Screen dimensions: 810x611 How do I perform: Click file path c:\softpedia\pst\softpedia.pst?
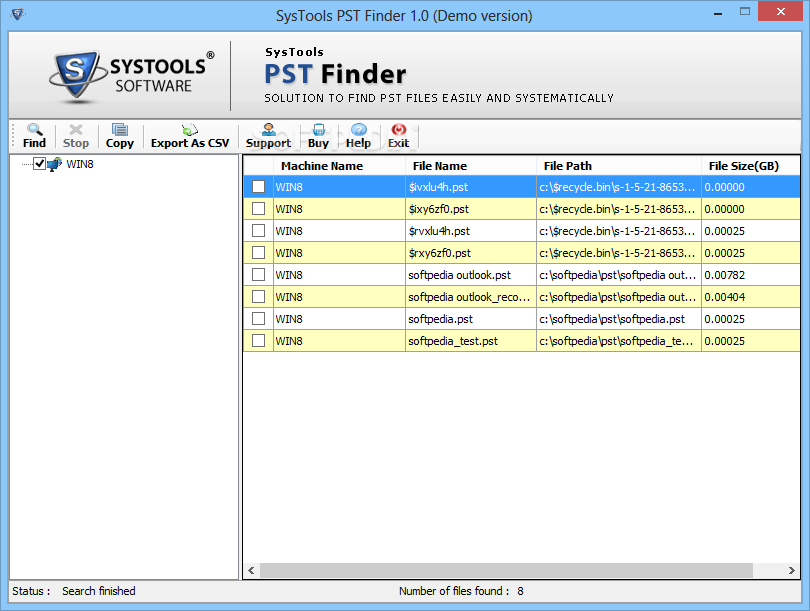coord(619,319)
